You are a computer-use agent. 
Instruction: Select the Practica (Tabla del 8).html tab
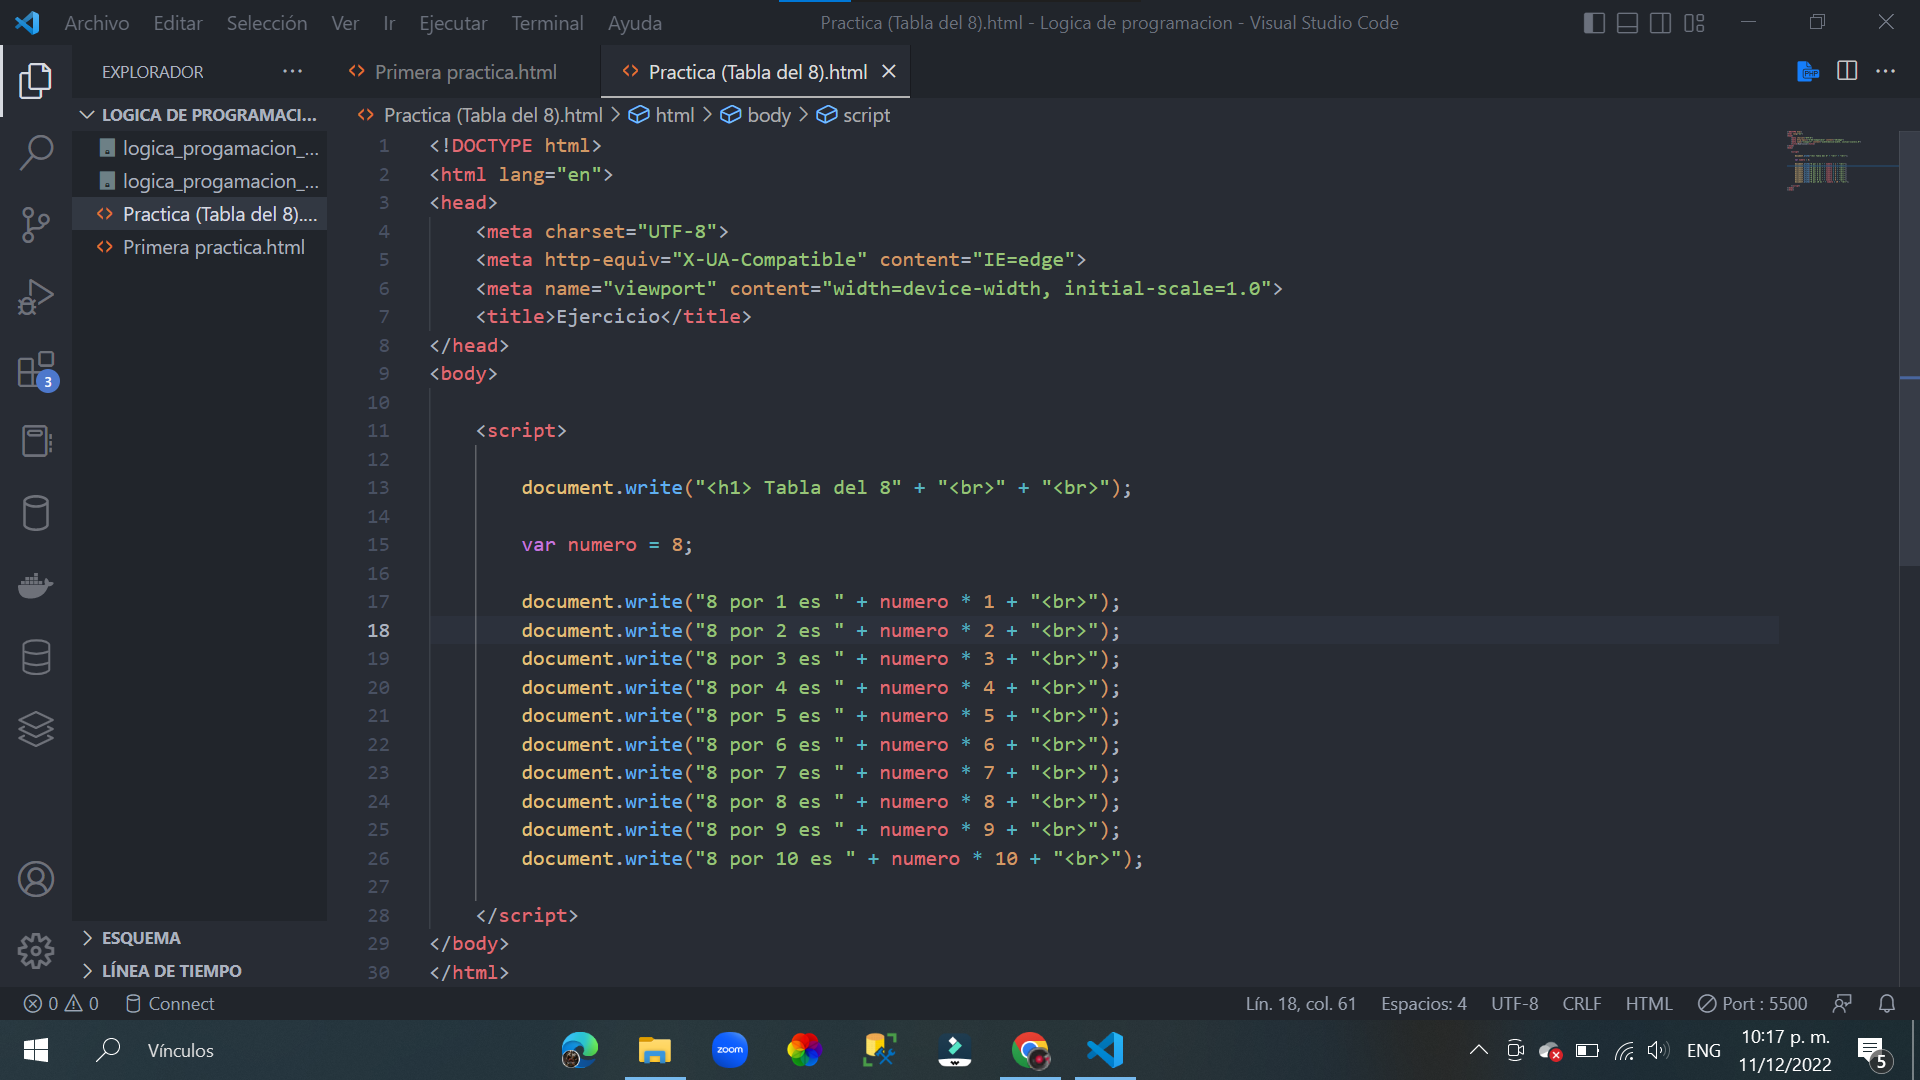[757, 72]
